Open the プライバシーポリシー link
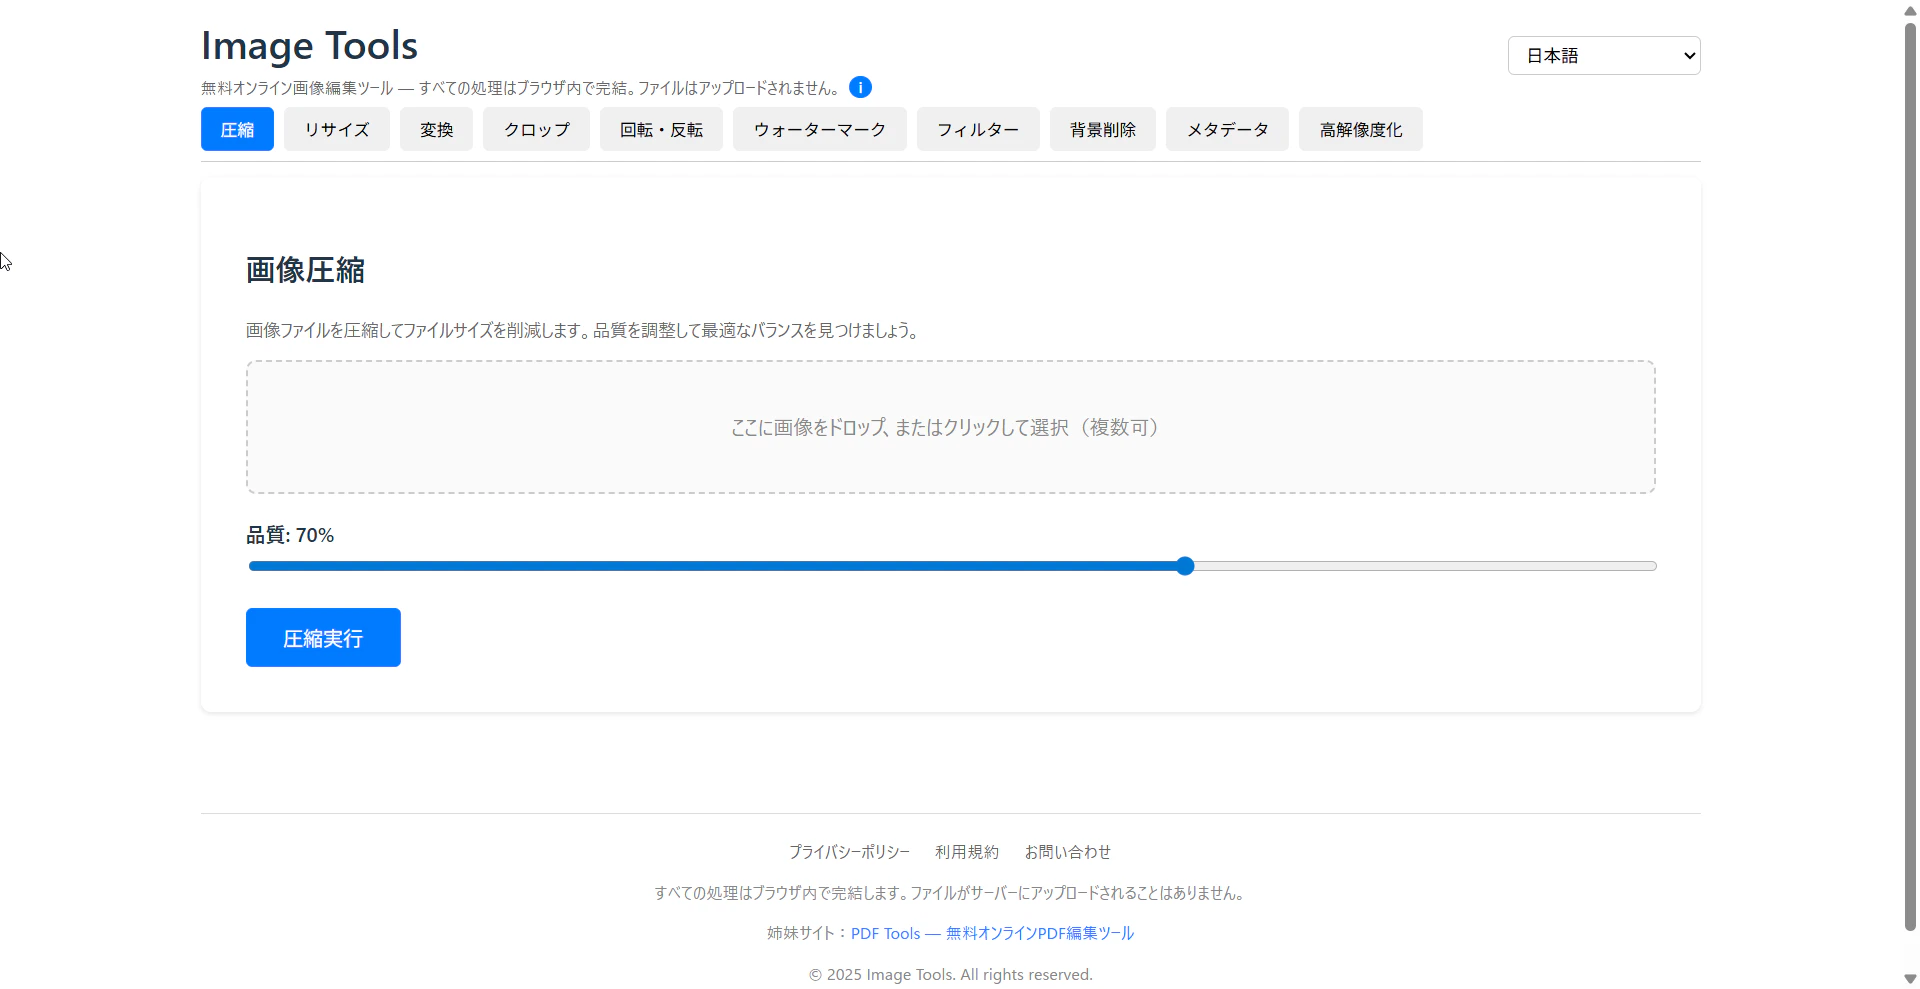This screenshot has width=1920, height=989. click(x=849, y=852)
